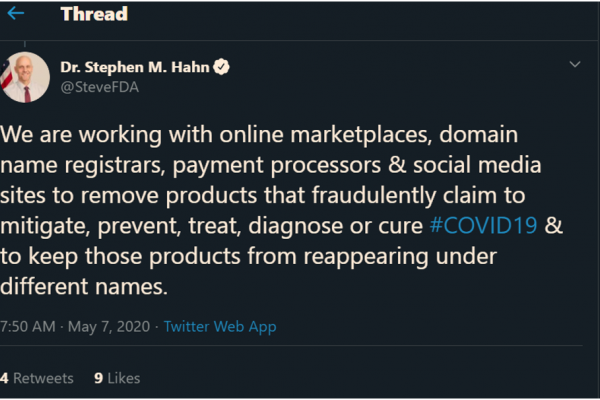600x400 pixels.
Task: Click the Thread header title
Action: [93, 14]
